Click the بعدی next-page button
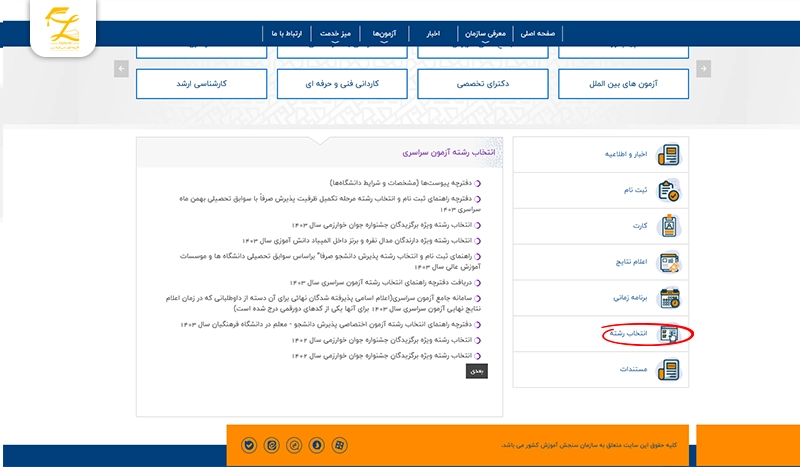This screenshot has width=800, height=467. click(x=477, y=371)
